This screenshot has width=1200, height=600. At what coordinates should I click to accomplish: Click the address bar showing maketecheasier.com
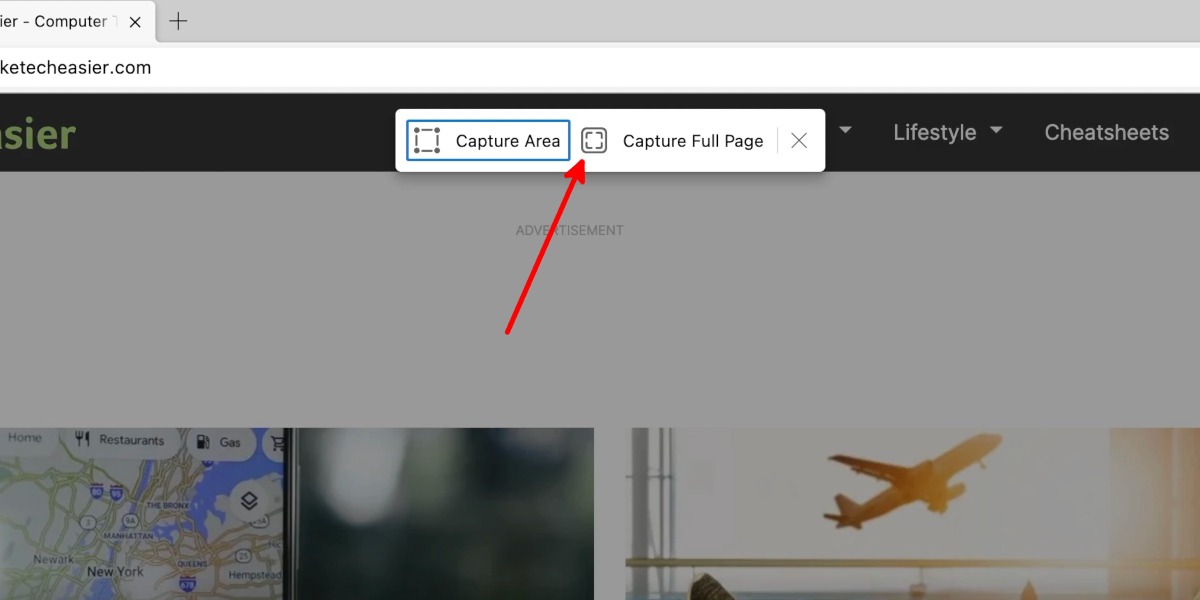pyautogui.click(x=77, y=67)
